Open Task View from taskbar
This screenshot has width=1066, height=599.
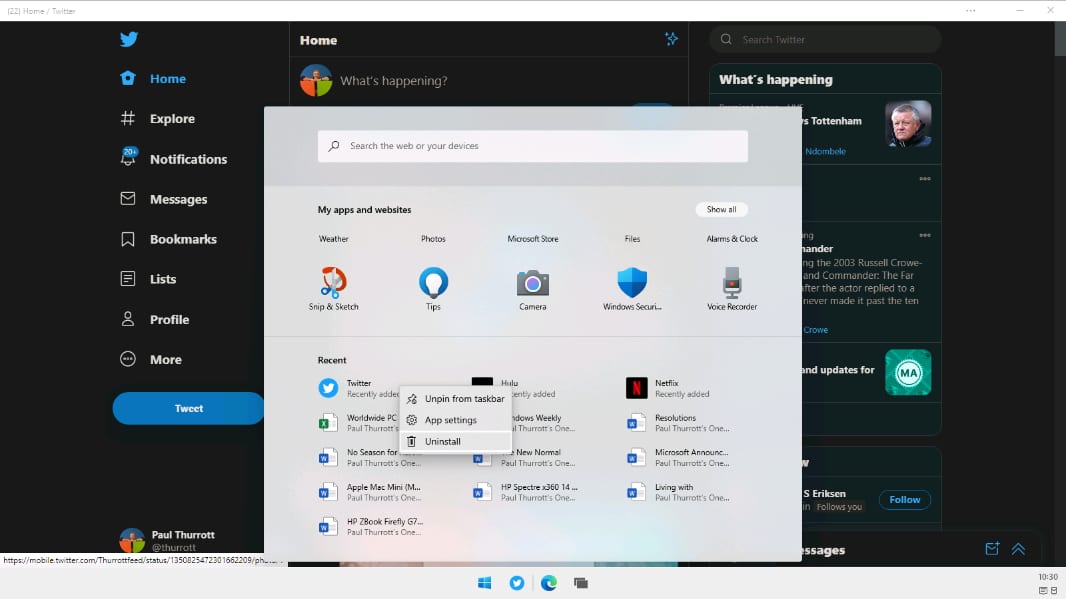tap(581, 583)
